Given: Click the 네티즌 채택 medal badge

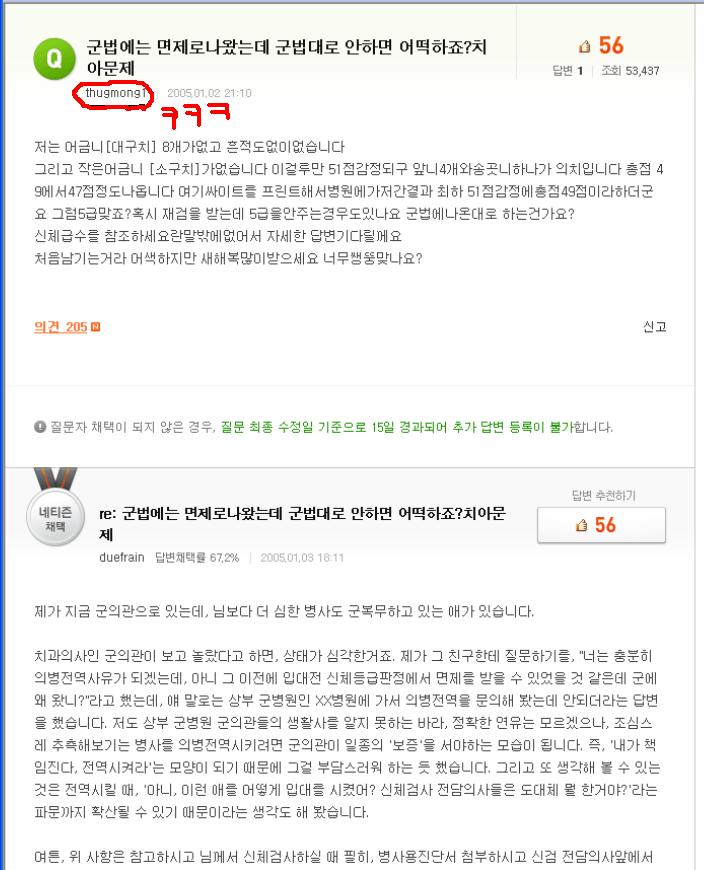Looking at the screenshot, I should click(x=55, y=508).
